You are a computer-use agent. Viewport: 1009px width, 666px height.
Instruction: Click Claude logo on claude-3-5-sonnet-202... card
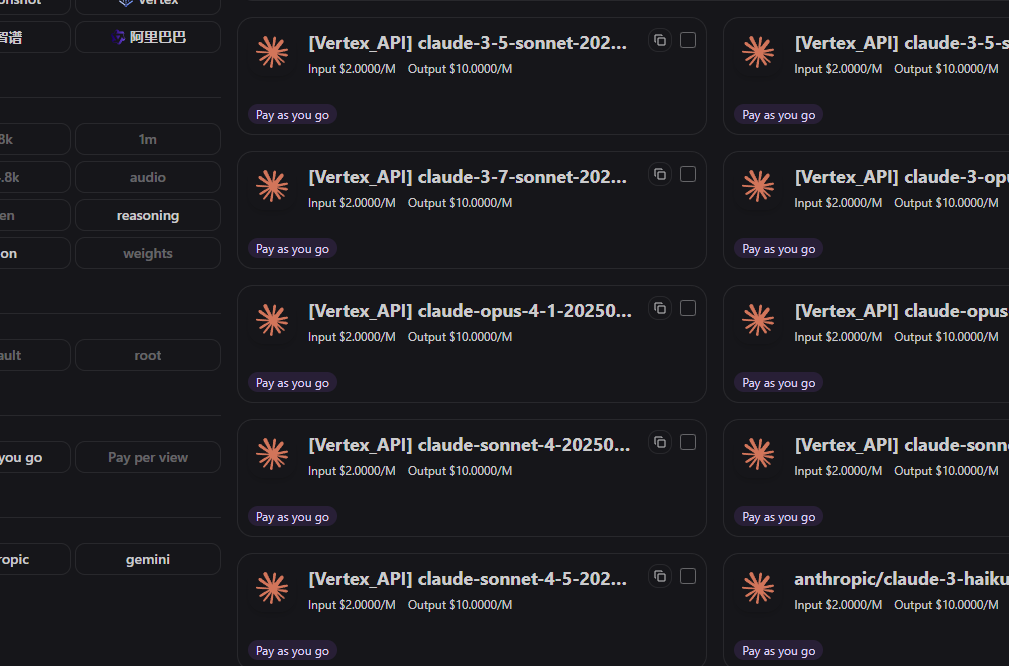tap(272, 52)
